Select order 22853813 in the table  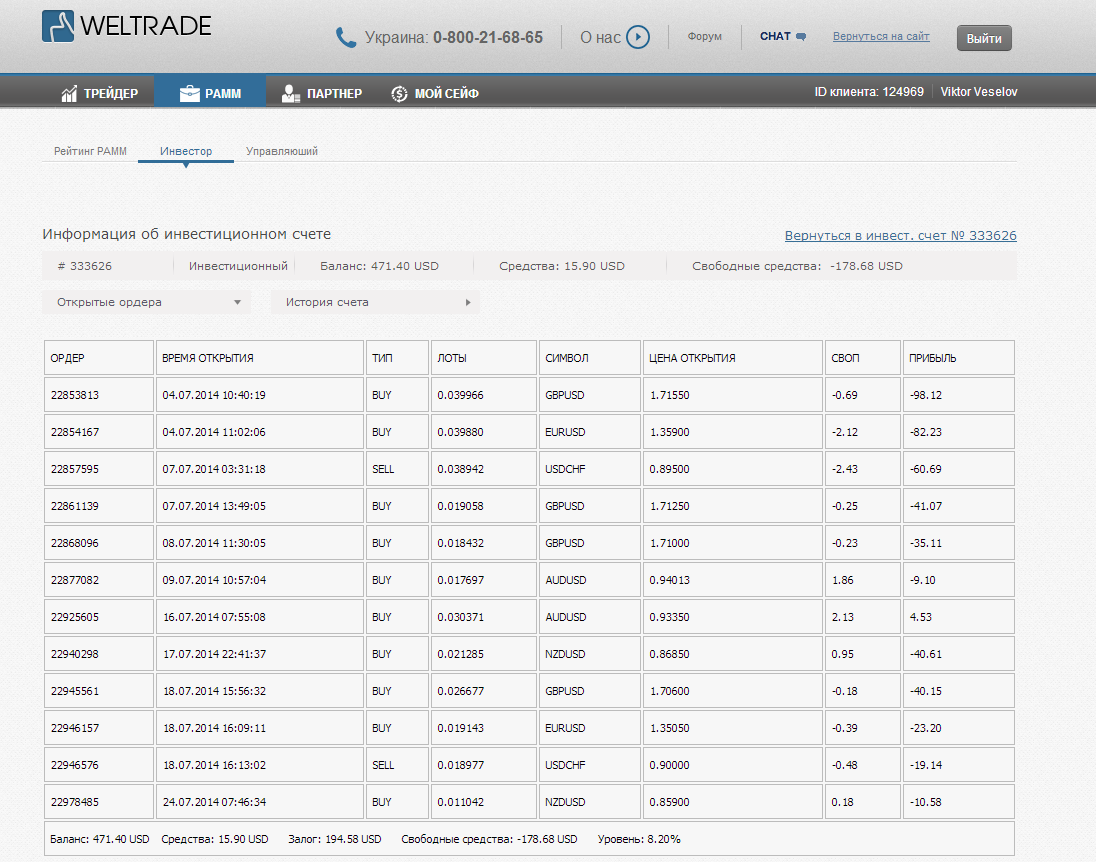pyautogui.click(x=75, y=395)
